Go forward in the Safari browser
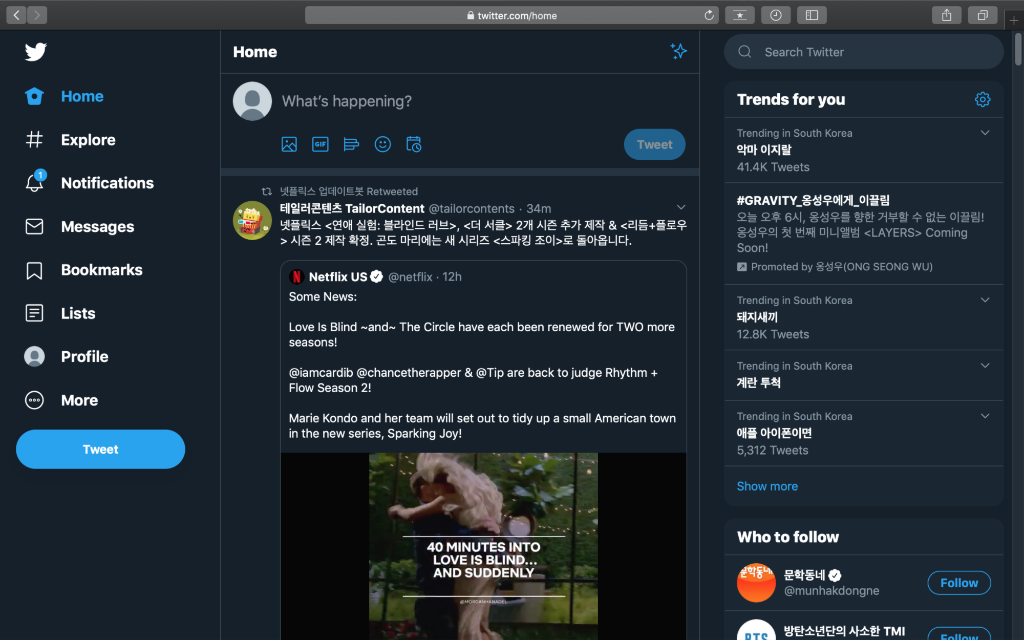The width and height of the screenshot is (1024, 640). click(37, 15)
